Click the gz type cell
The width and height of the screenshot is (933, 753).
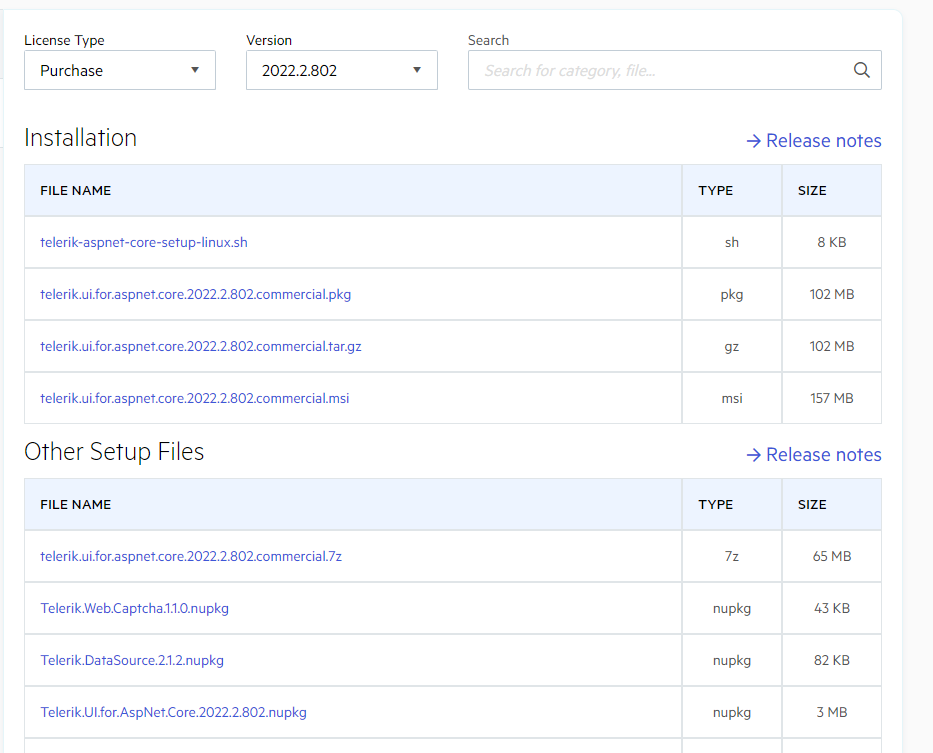tap(732, 346)
